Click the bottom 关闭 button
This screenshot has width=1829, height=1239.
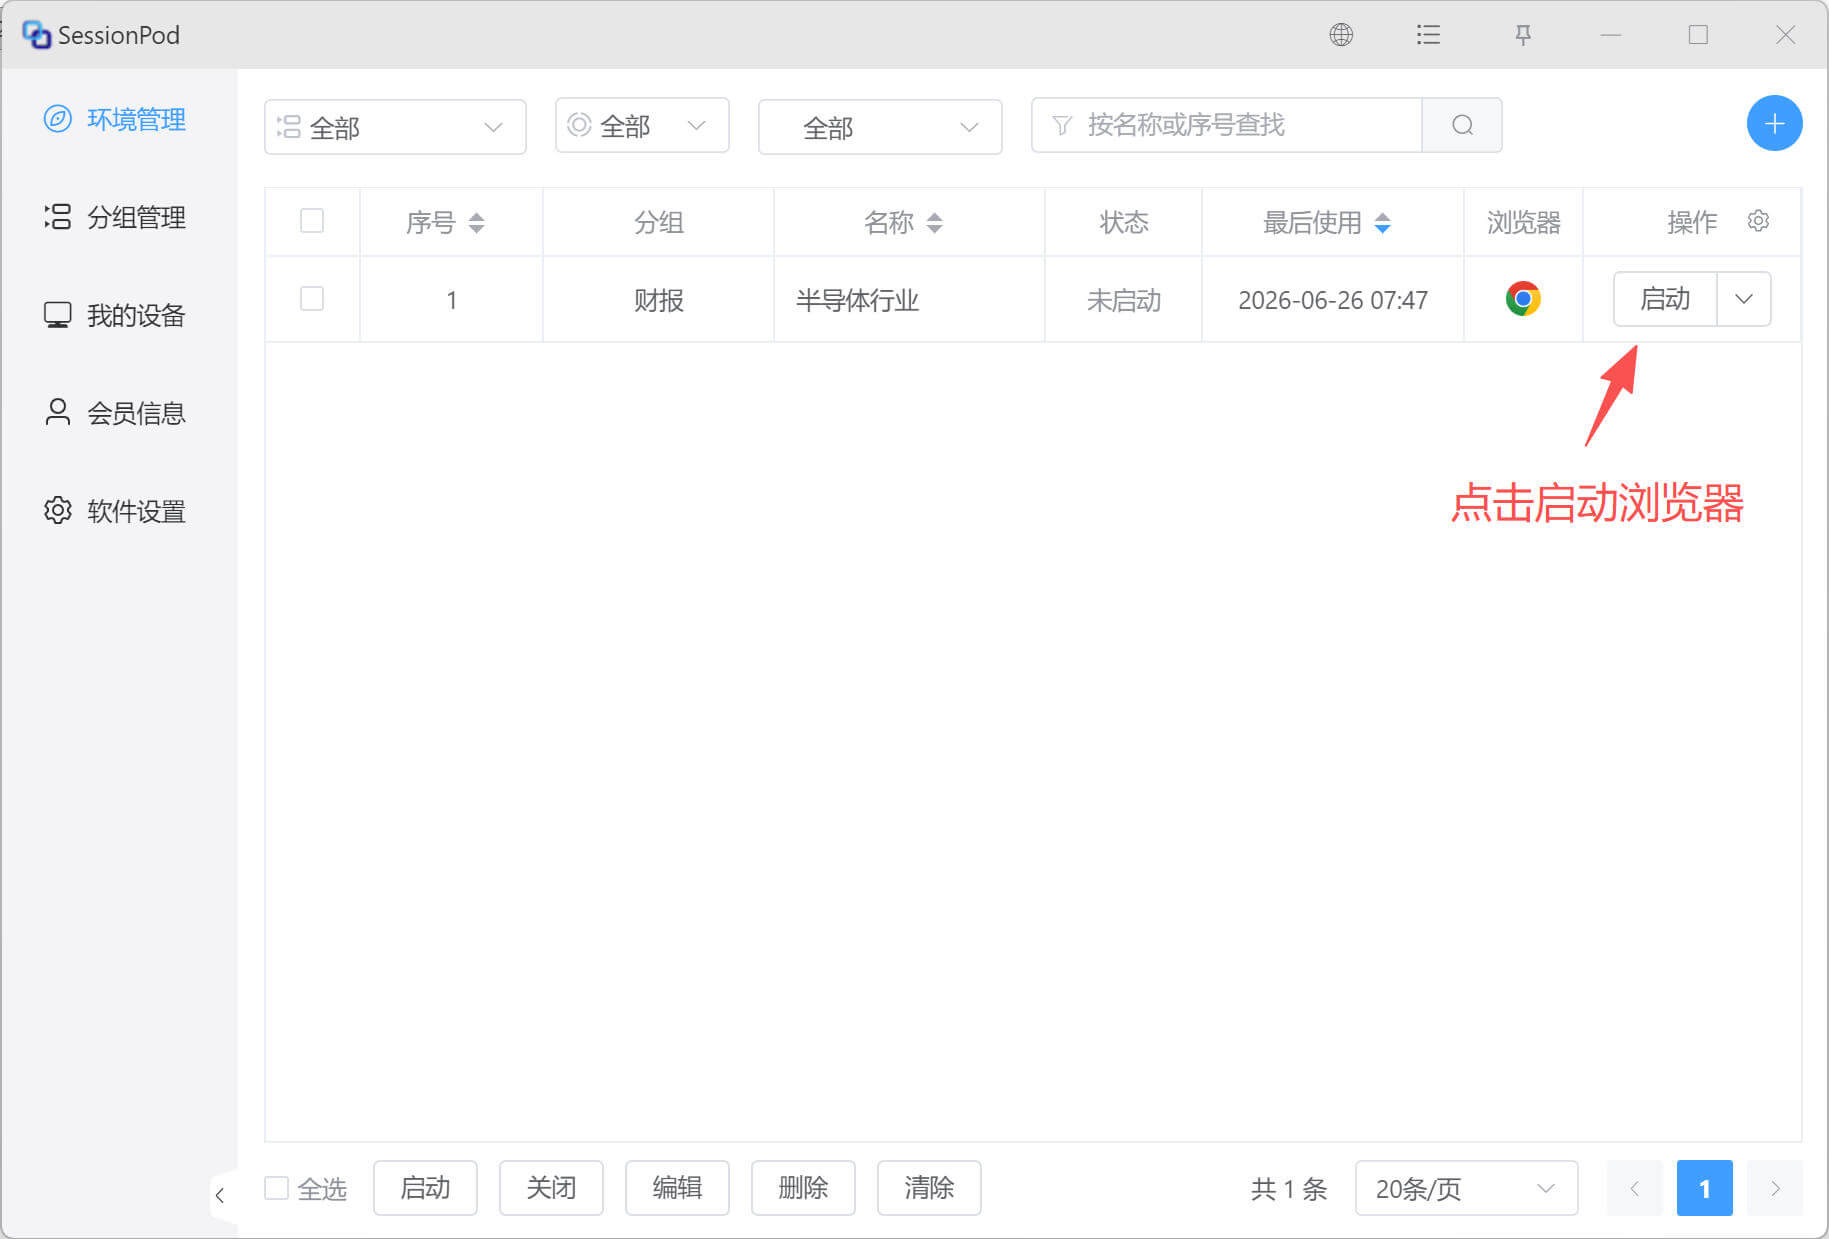click(x=551, y=1188)
